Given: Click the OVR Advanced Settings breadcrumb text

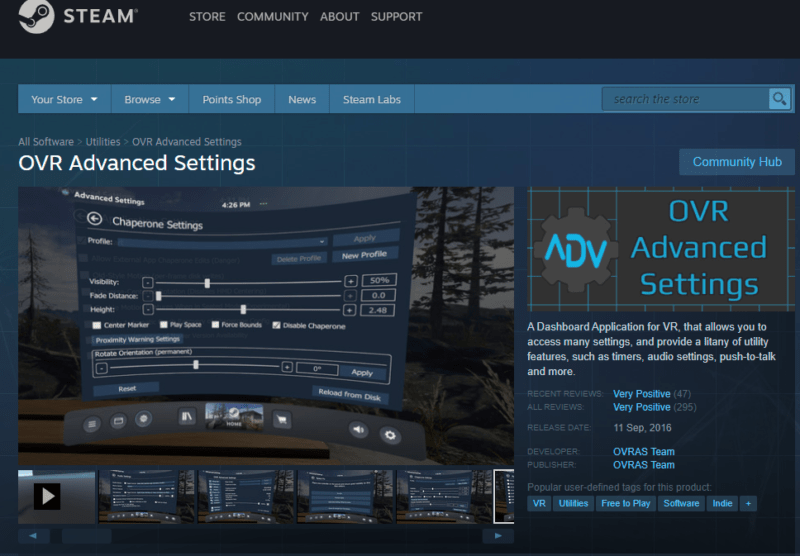Looking at the screenshot, I should coord(187,142).
